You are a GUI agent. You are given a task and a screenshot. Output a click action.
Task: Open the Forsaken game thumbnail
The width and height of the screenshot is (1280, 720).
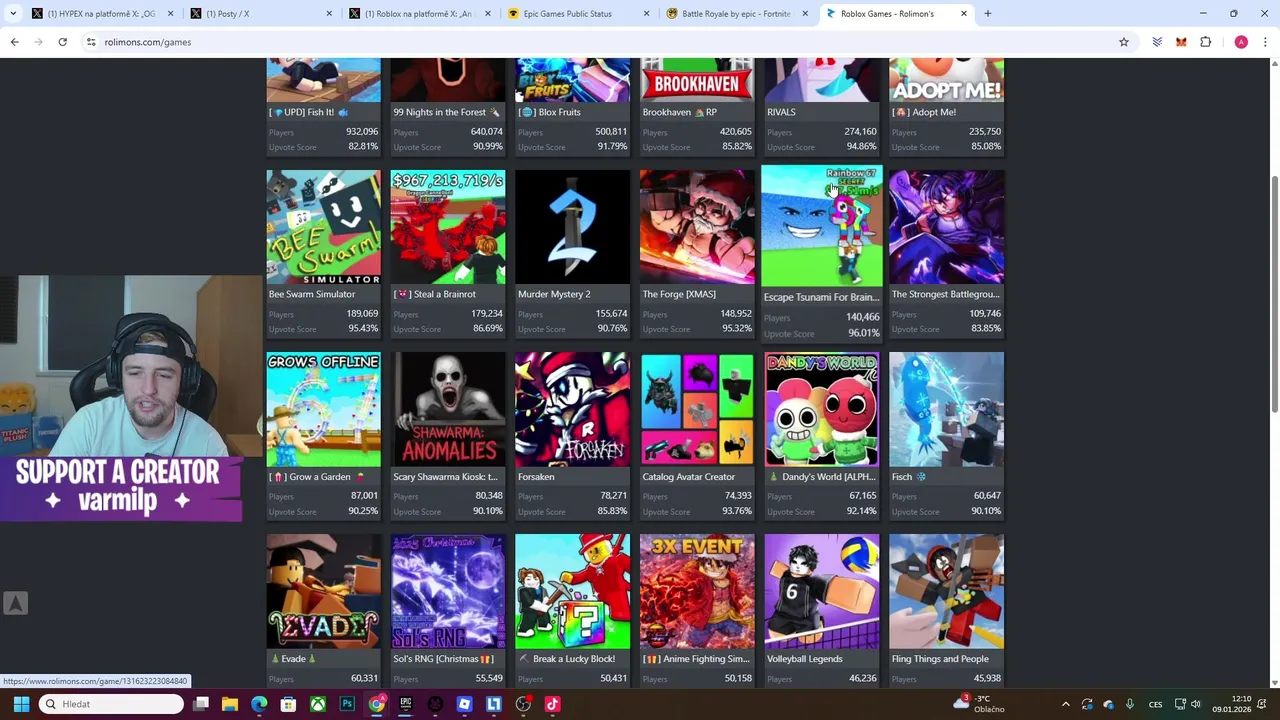(x=572, y=409)
